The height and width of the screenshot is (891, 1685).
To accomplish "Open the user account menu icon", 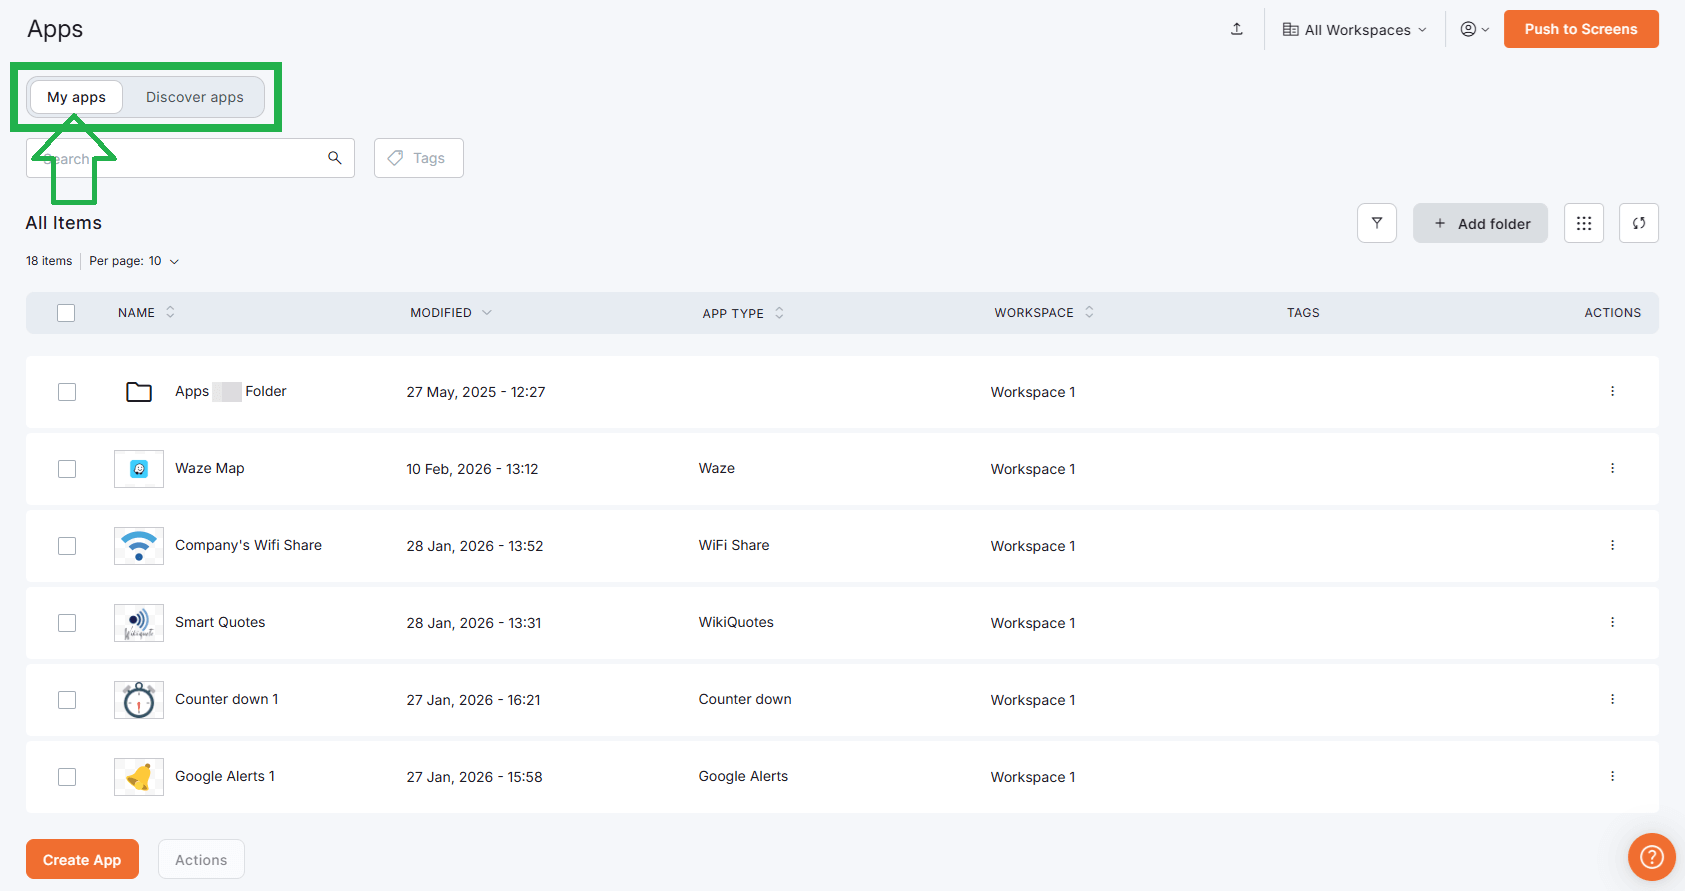I will click(x=1475, y=29).
